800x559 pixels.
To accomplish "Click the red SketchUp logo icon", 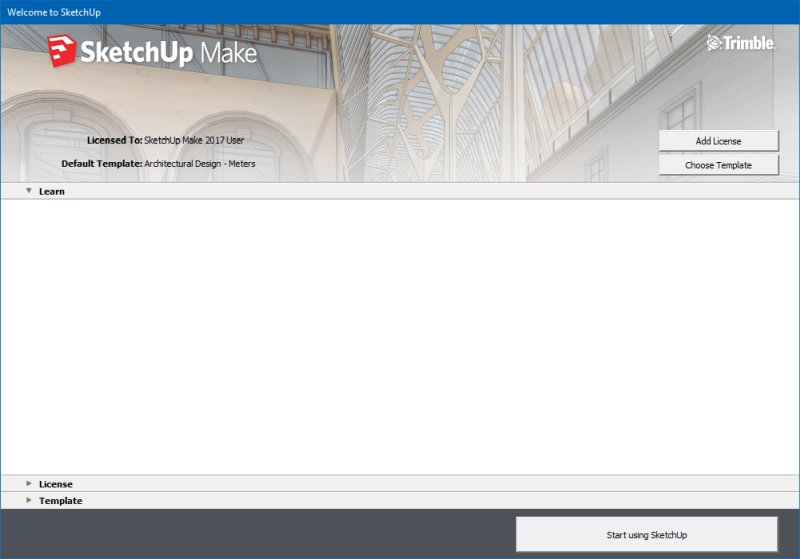I will tap(62, 50).
